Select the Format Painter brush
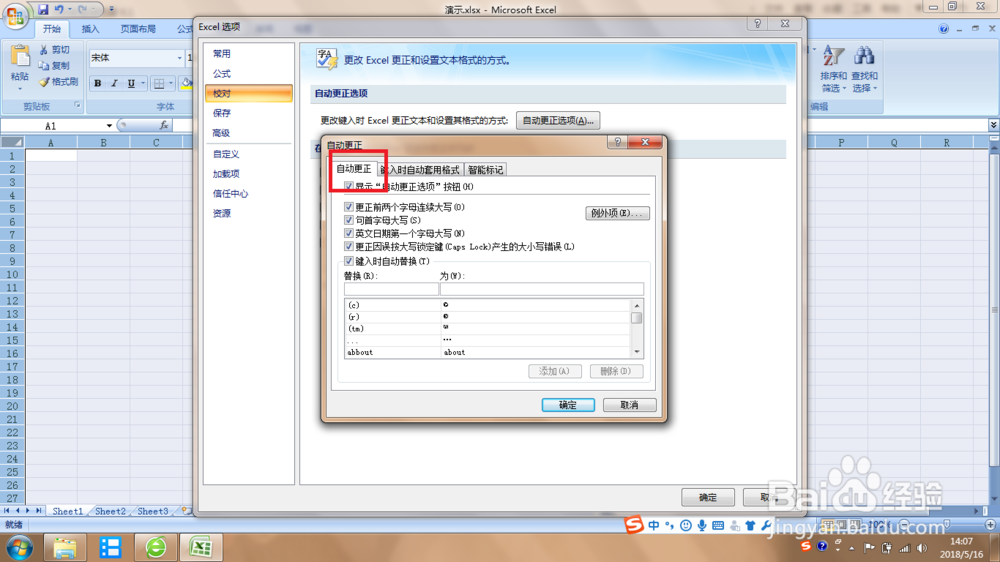The width and height of the screenshot is (1000, 562). click(x=59, y=82)
